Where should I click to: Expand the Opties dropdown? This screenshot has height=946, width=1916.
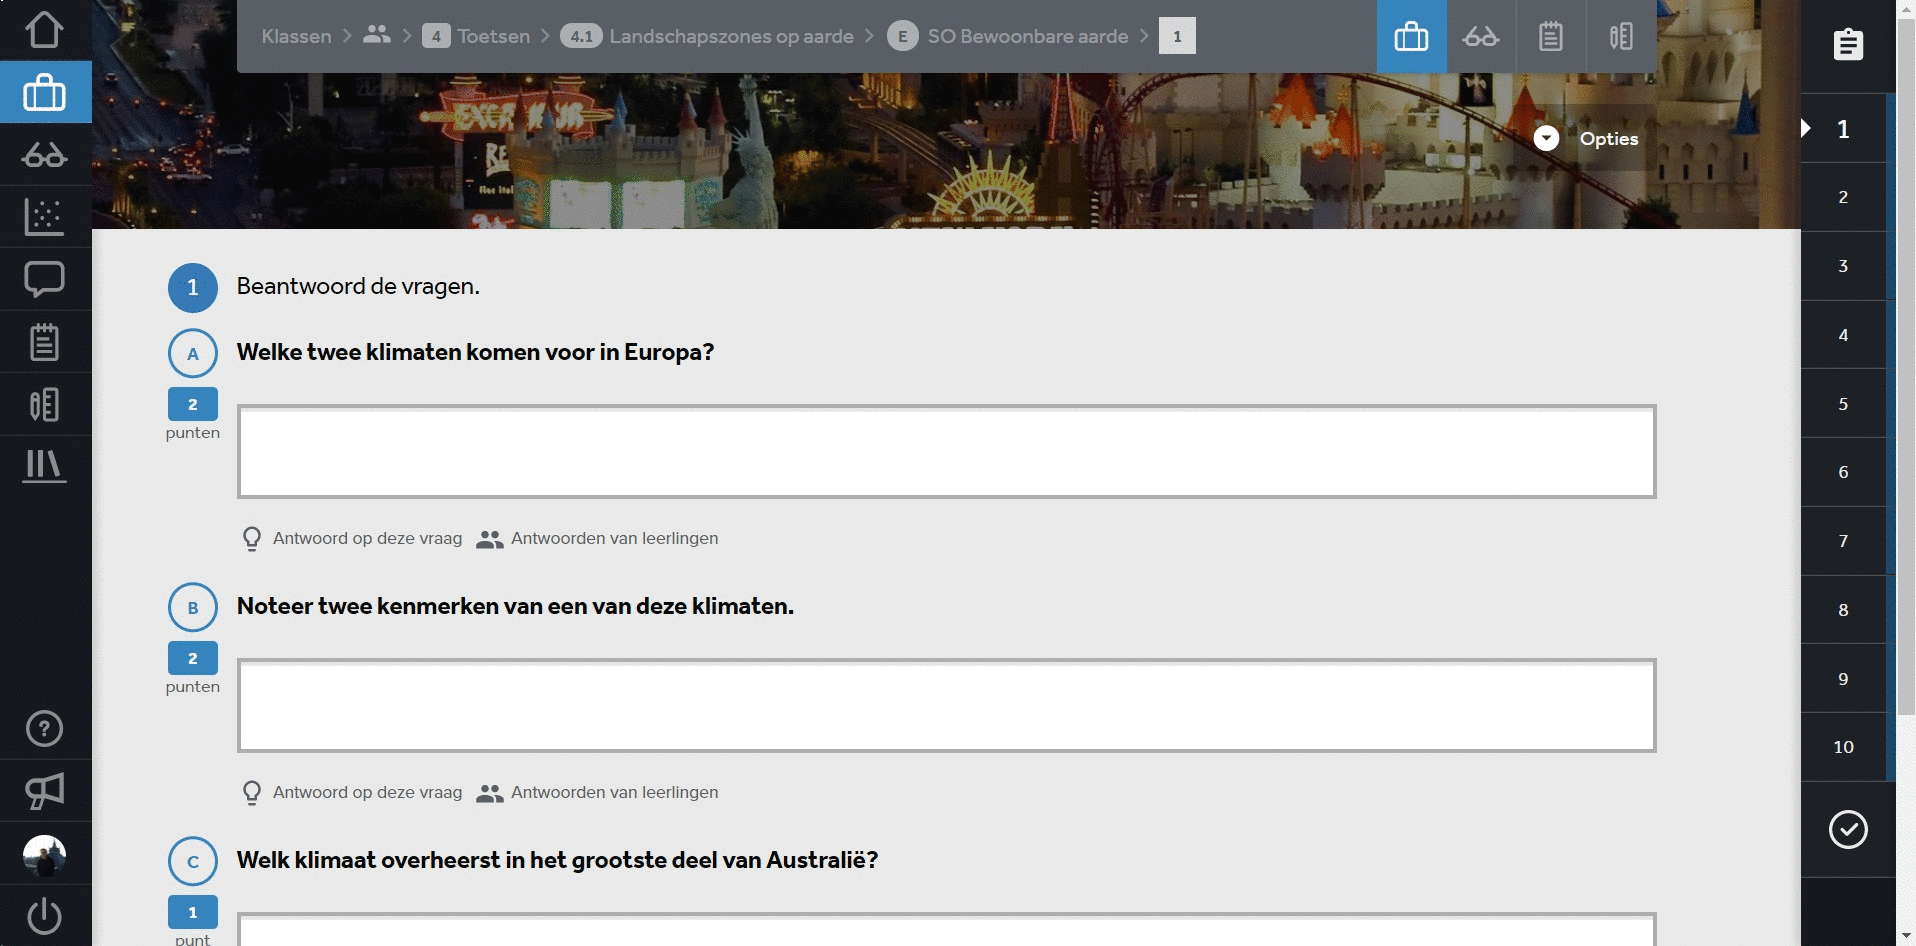(x=1586, y=138)
